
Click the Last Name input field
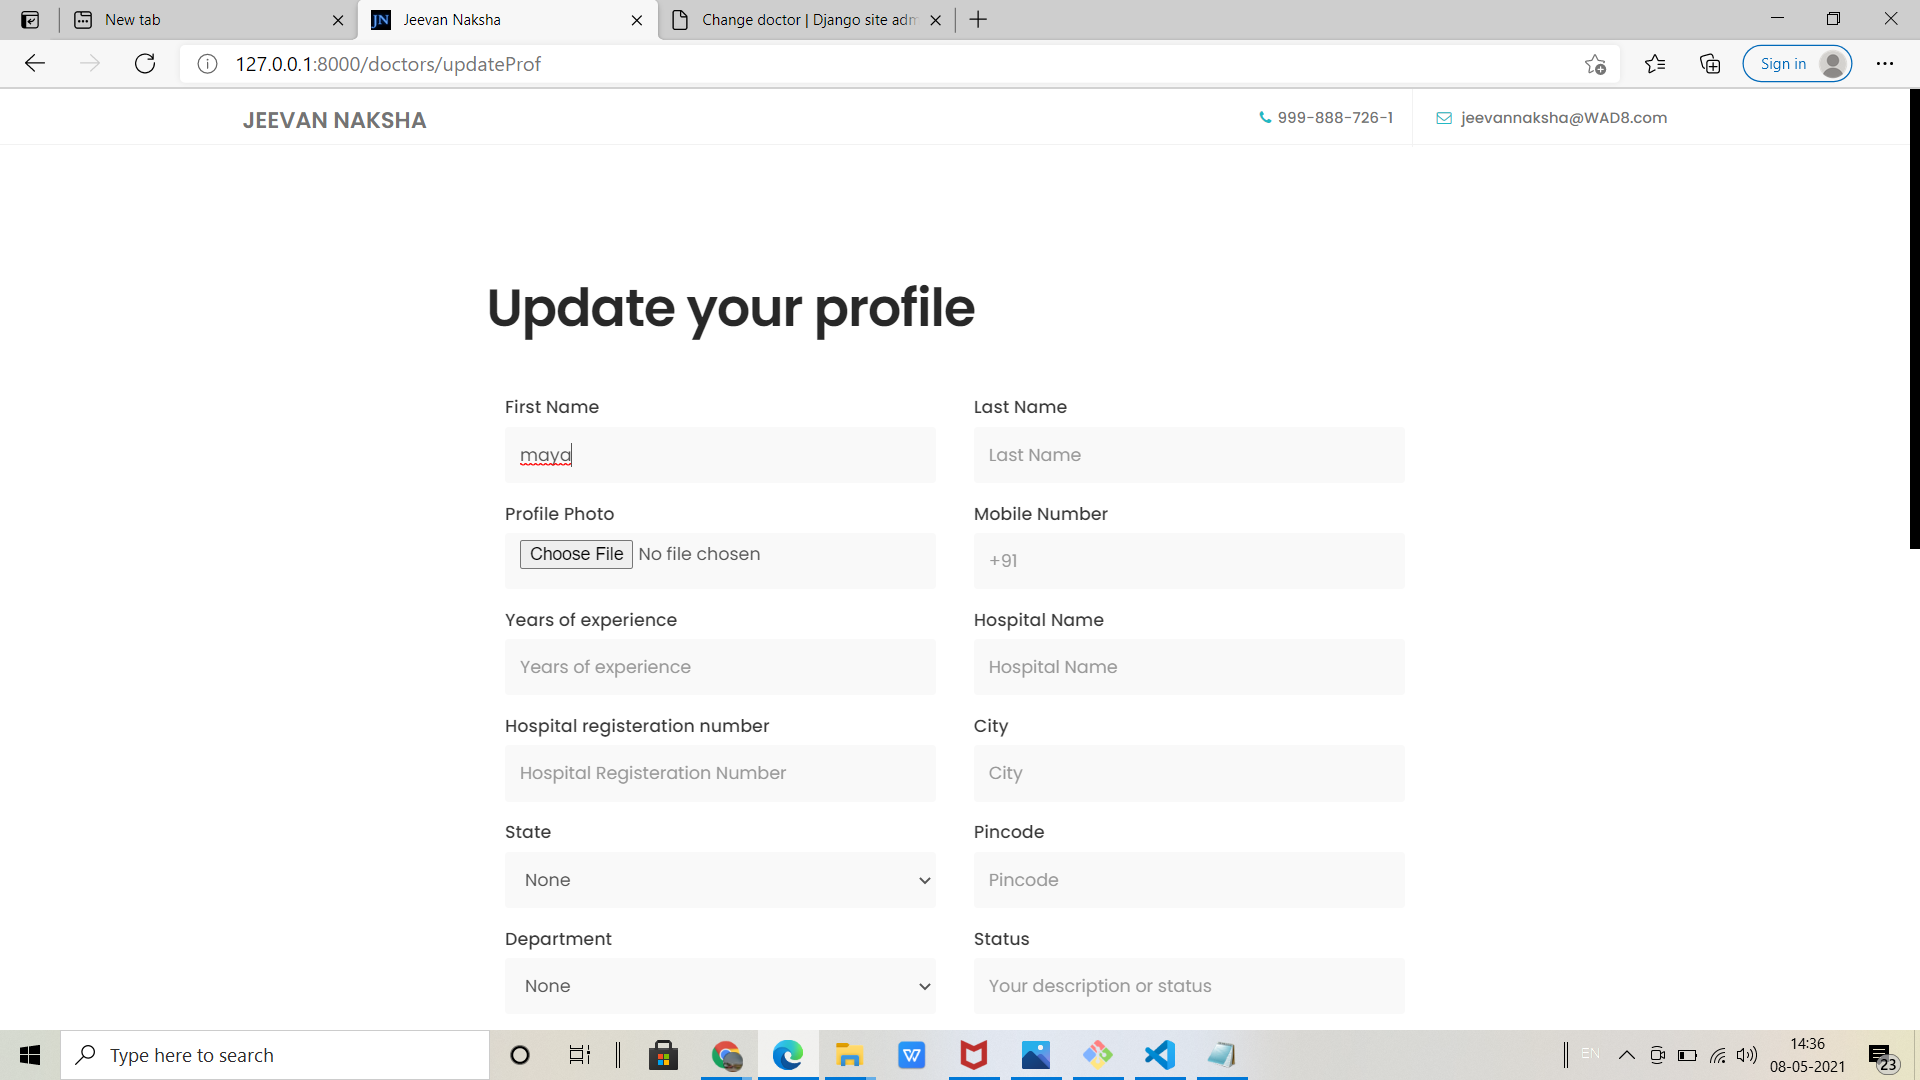pos(1189,455)
